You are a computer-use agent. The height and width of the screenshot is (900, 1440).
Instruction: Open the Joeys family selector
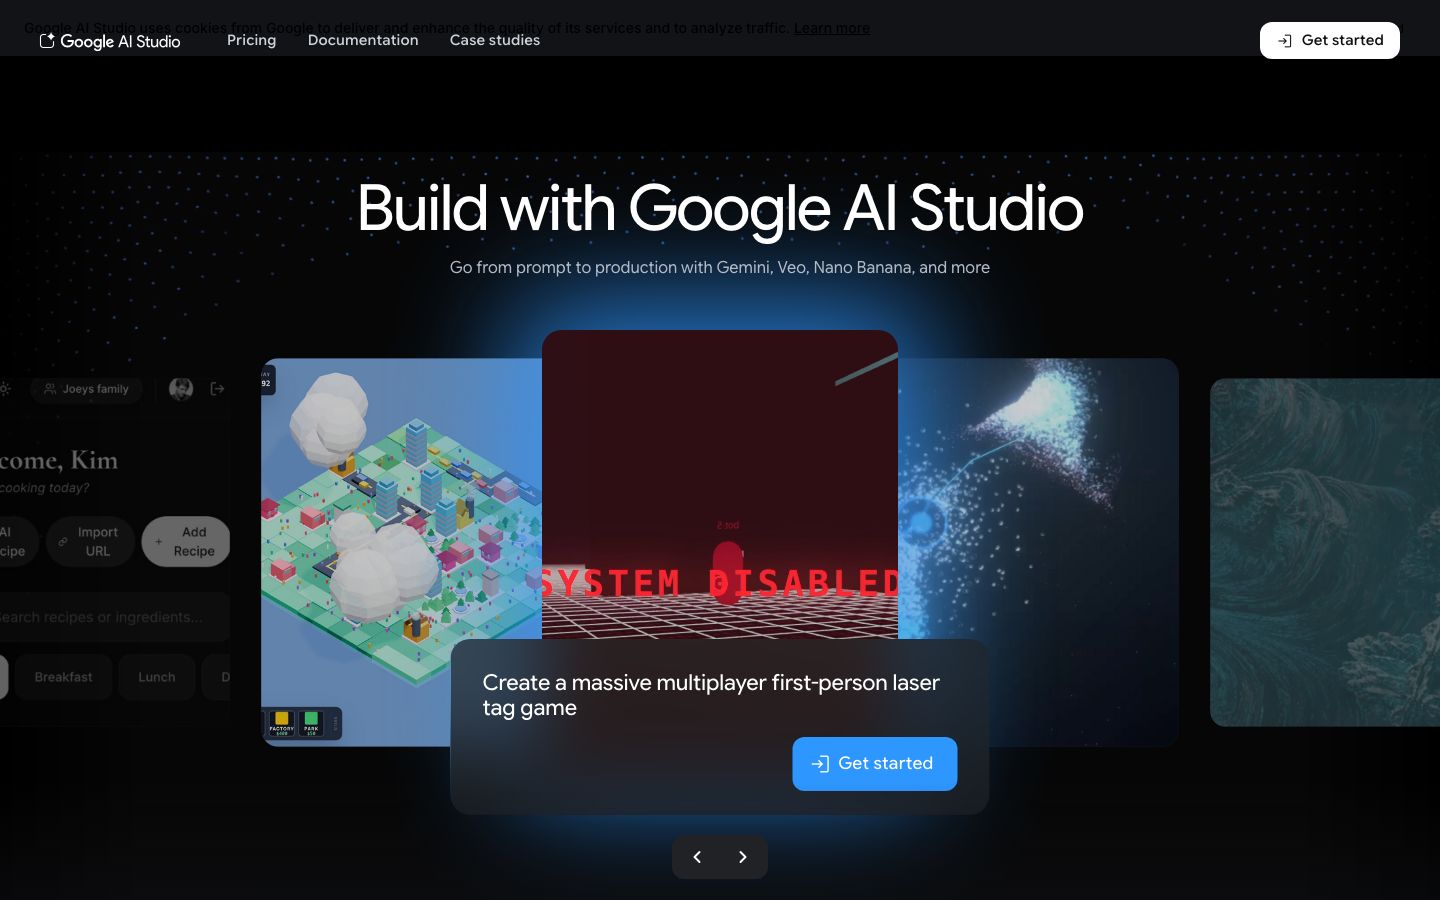(x=86, y=389)
